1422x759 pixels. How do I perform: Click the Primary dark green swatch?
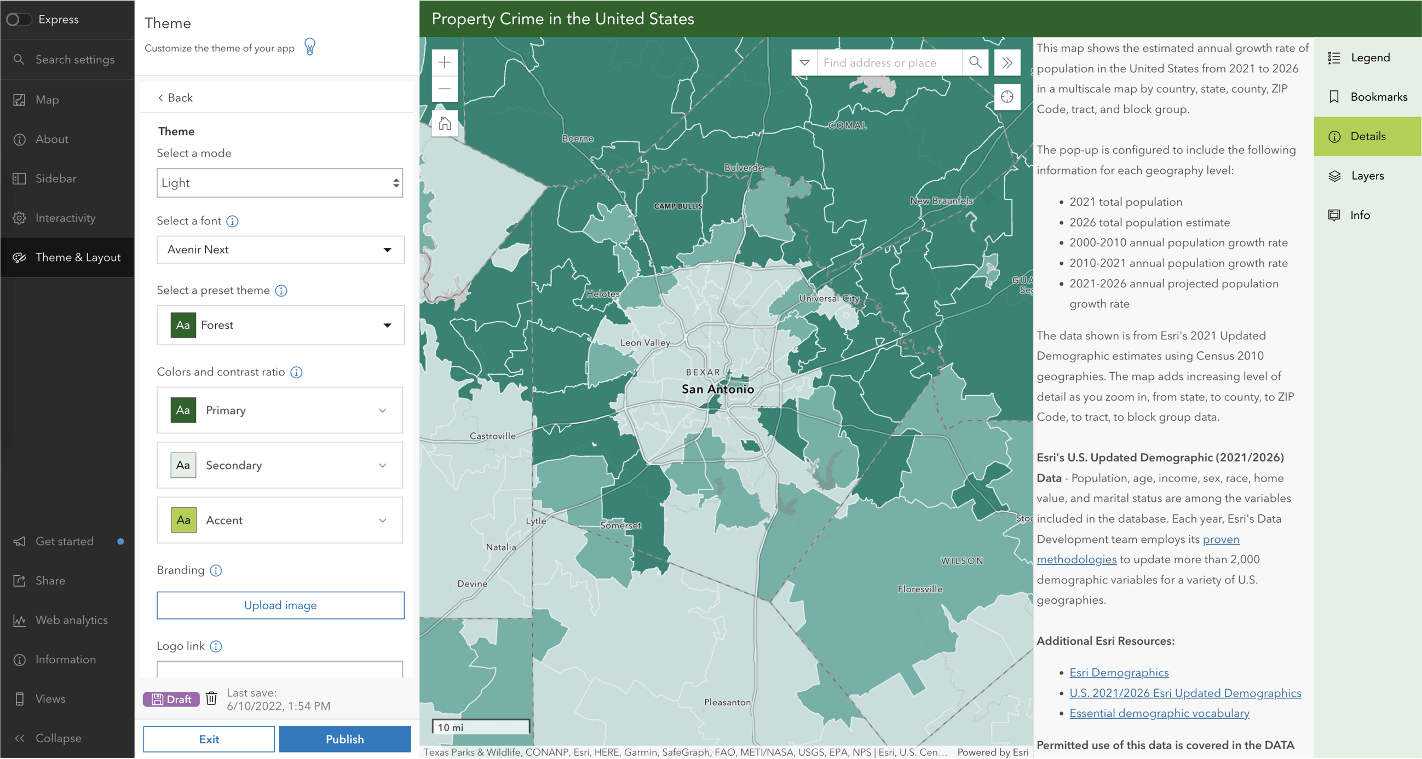point(183,410)
